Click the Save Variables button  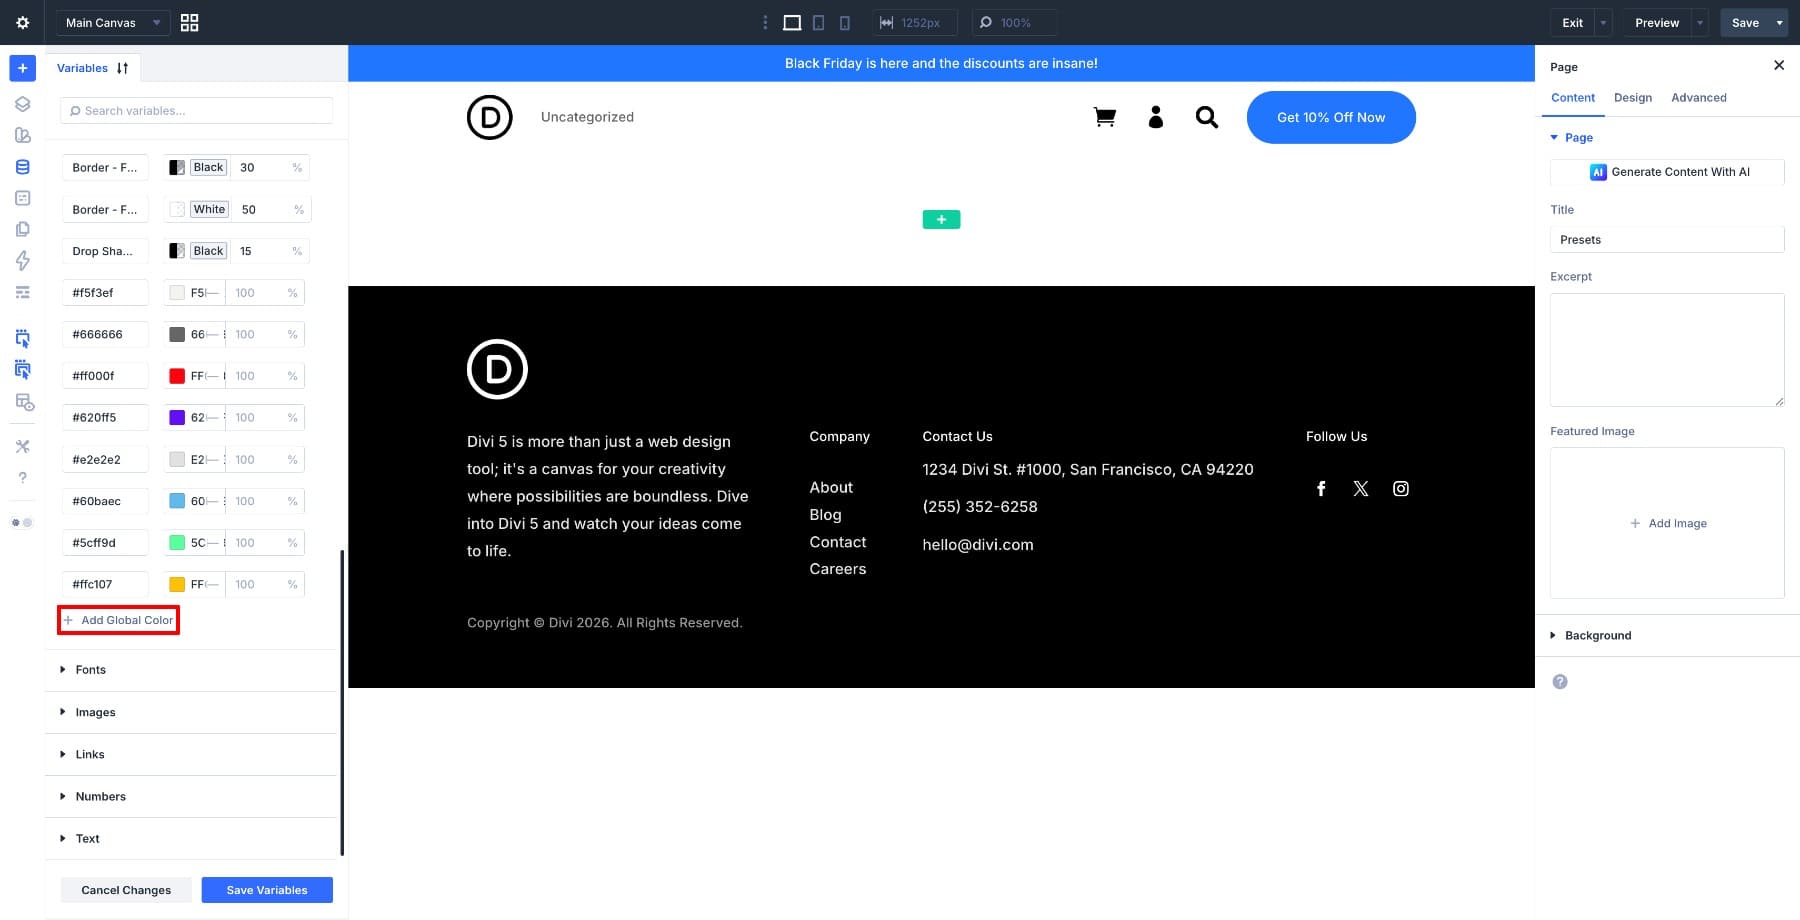[x=267, y=890]
